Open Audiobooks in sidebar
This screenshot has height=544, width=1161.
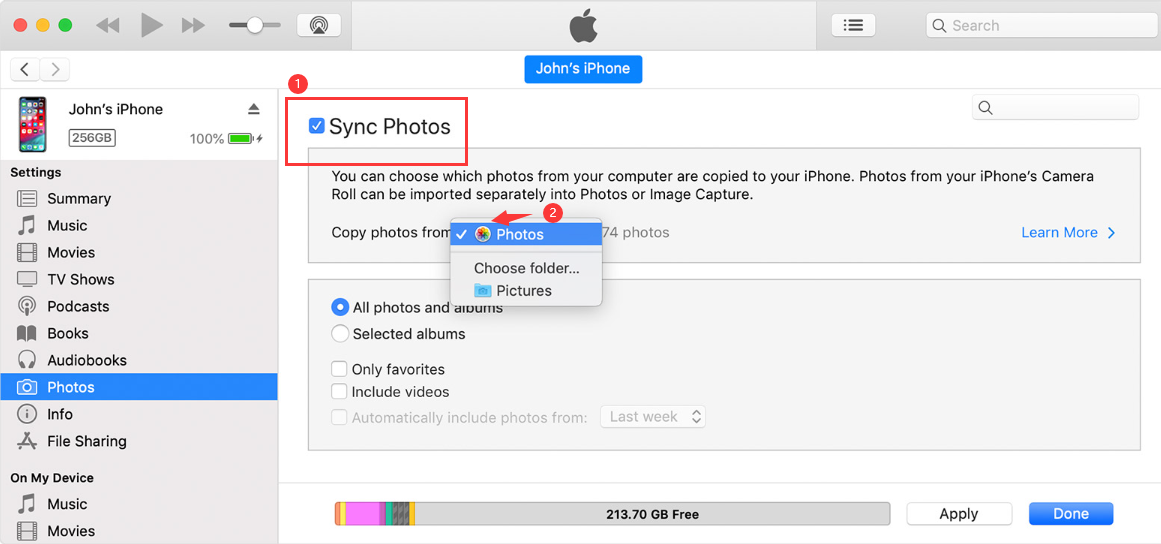pos(86,360)
